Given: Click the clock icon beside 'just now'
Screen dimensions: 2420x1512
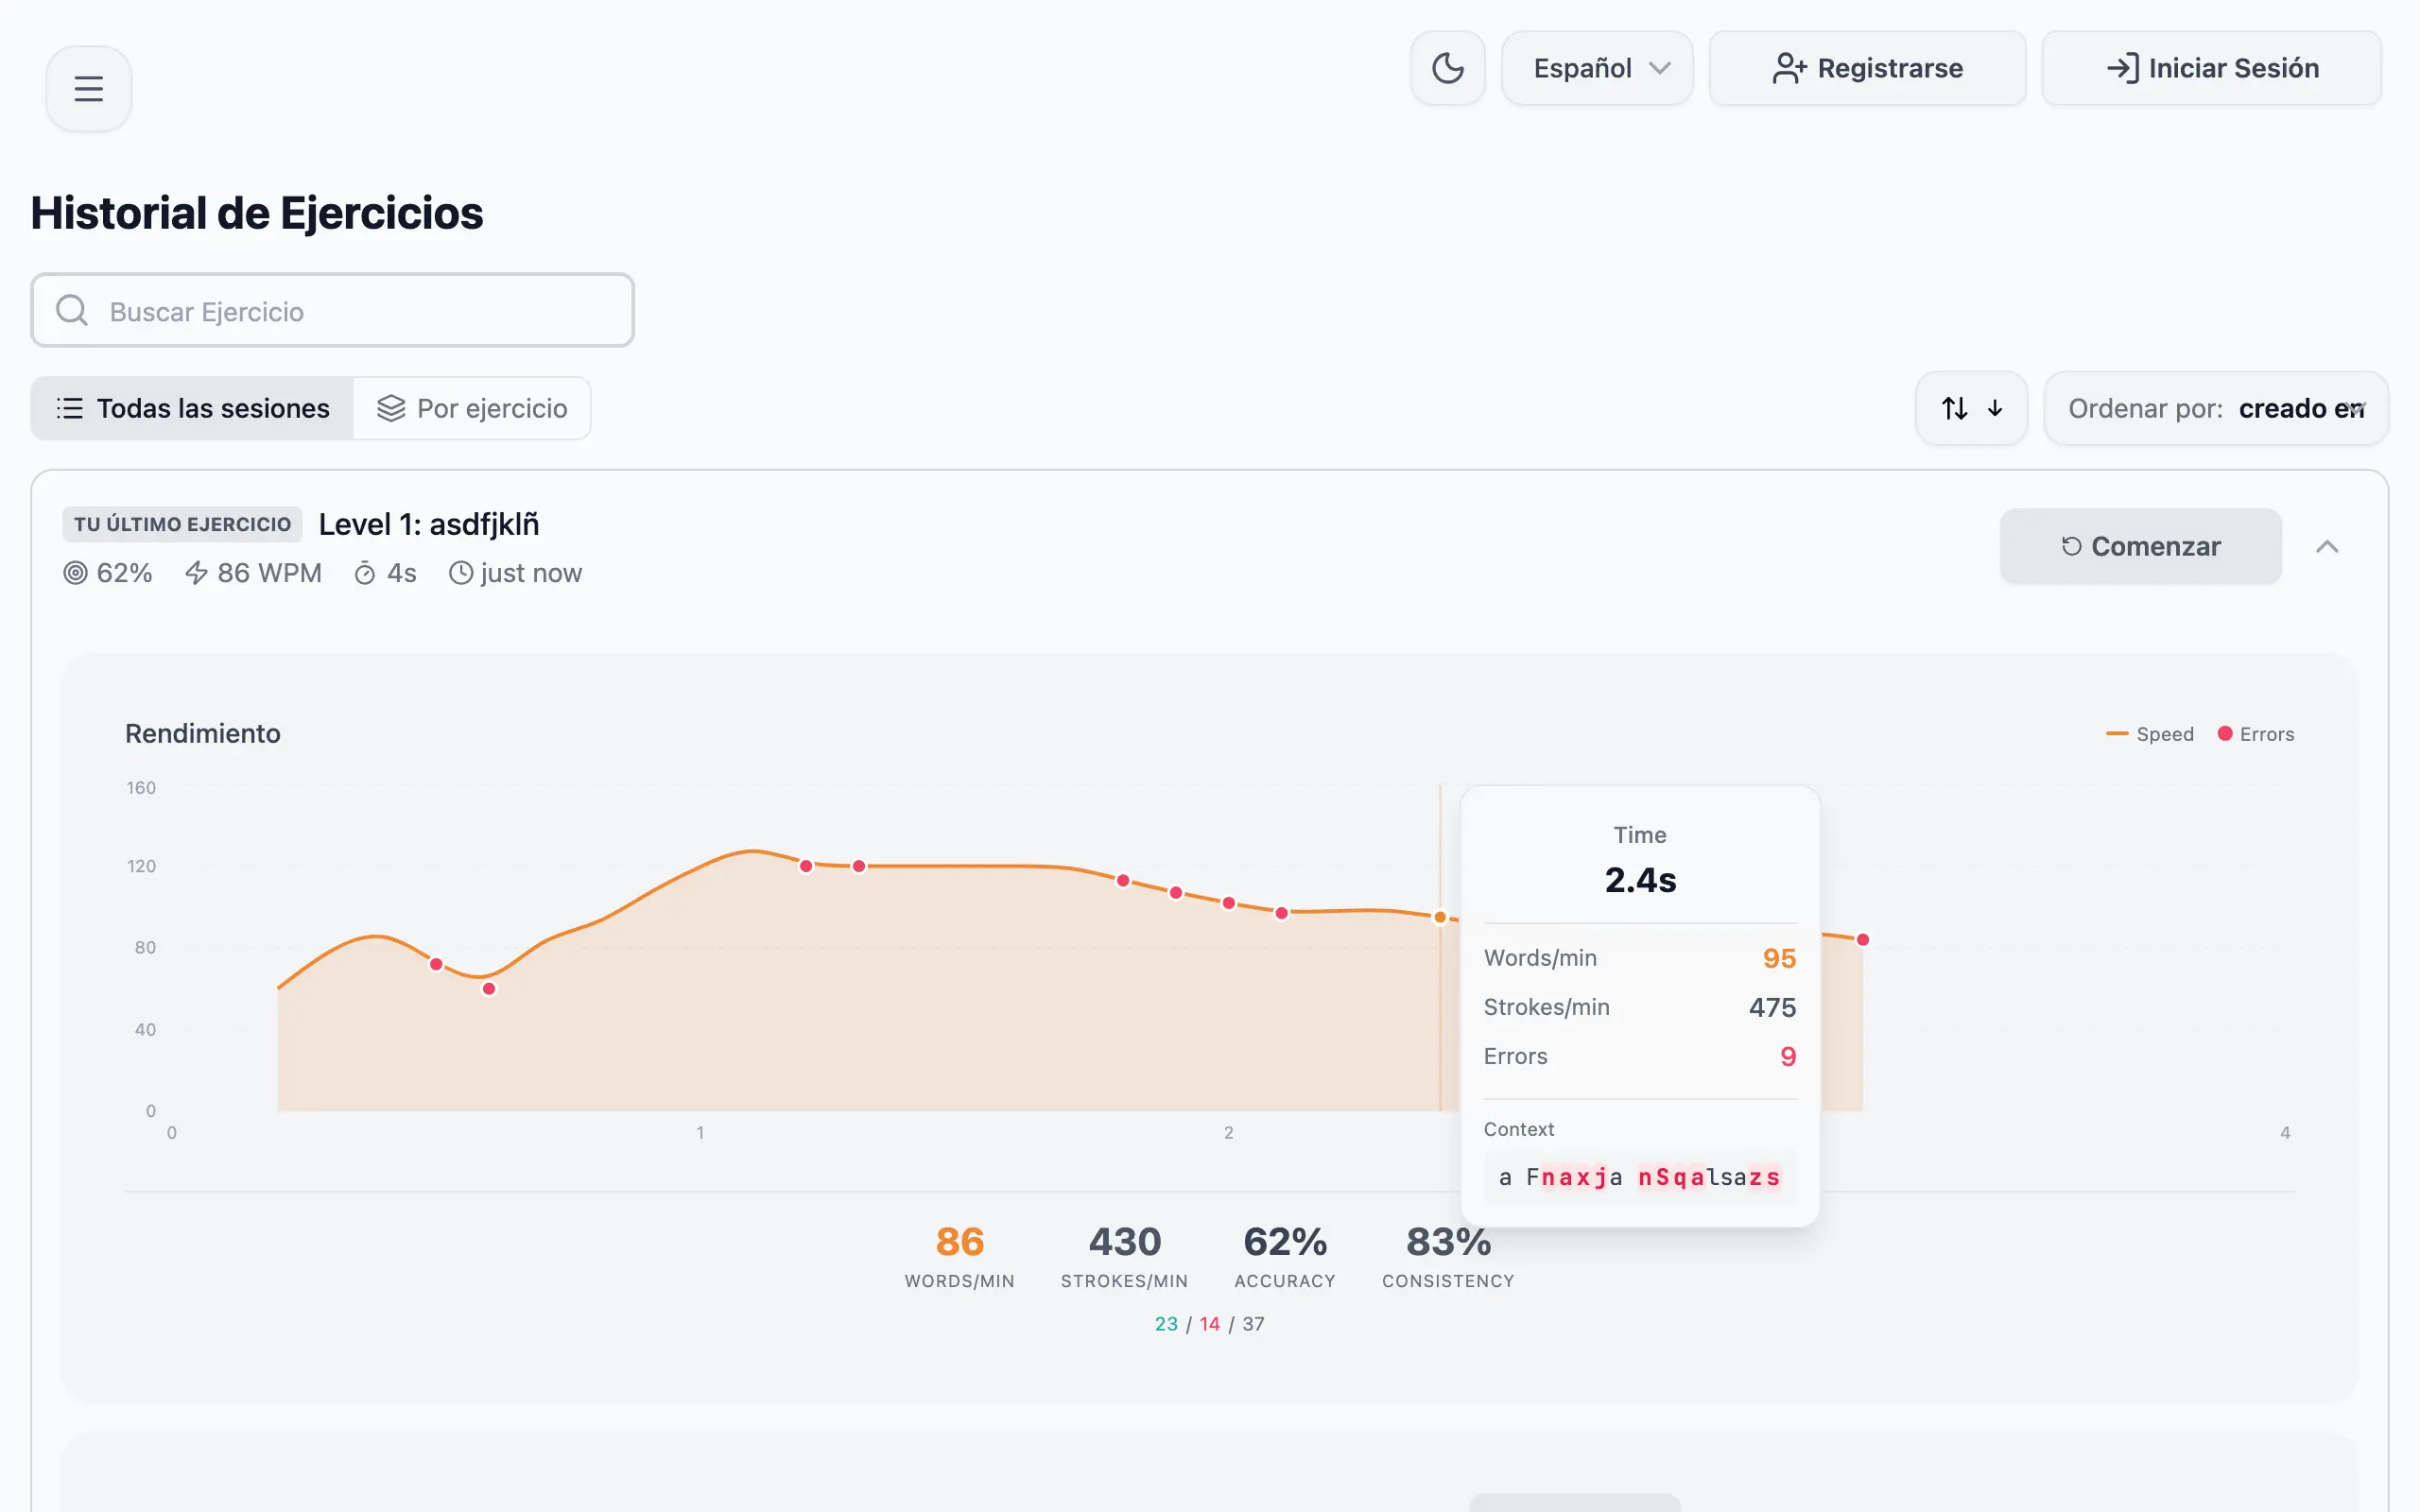Looking at the screenshot, I should [461, 572].
